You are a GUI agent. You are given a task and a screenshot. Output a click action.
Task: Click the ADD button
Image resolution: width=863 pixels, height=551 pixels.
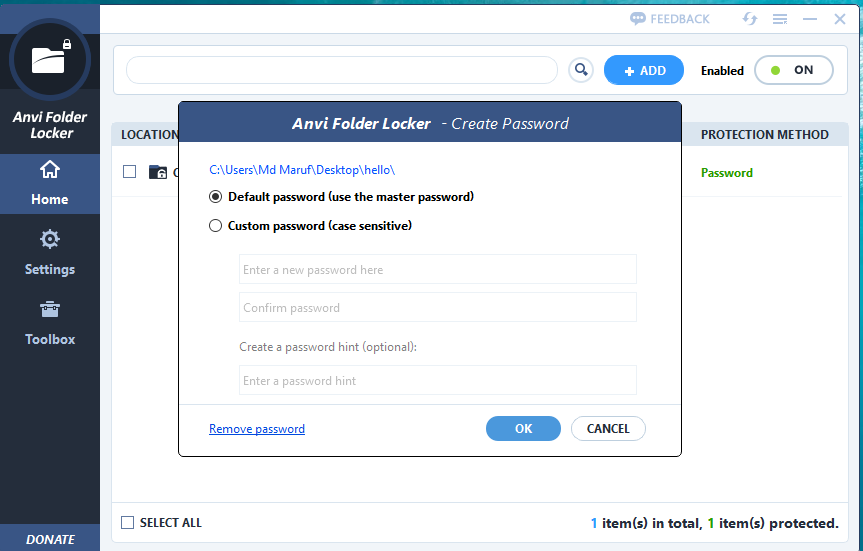644,70
